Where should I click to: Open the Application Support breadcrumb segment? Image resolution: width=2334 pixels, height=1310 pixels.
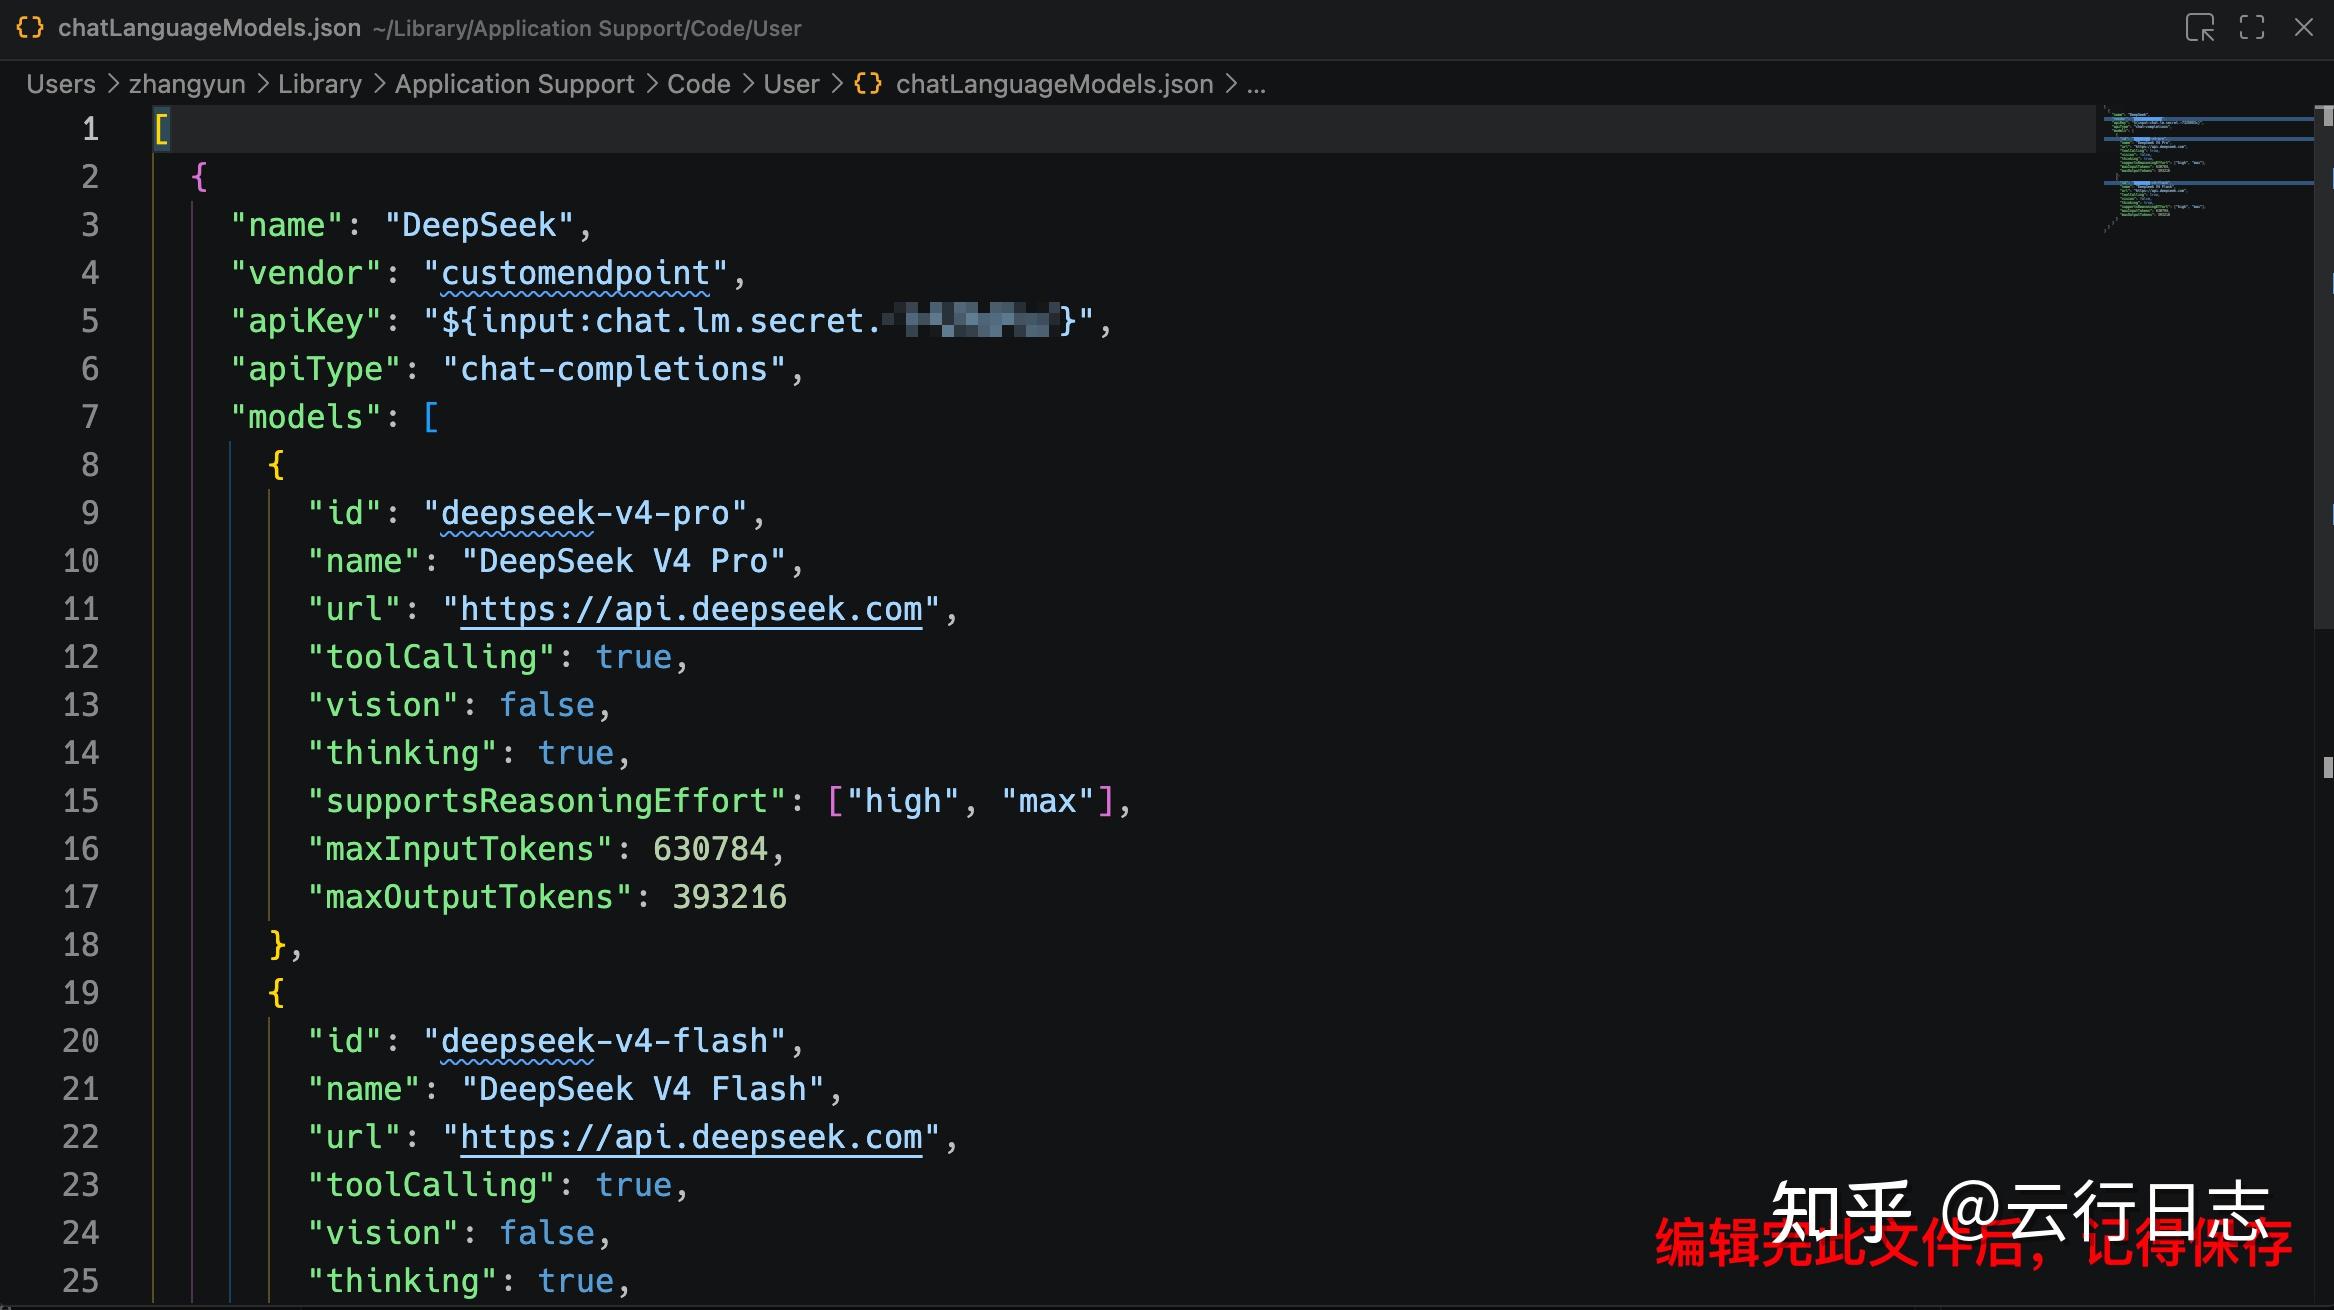pos(515,84)
